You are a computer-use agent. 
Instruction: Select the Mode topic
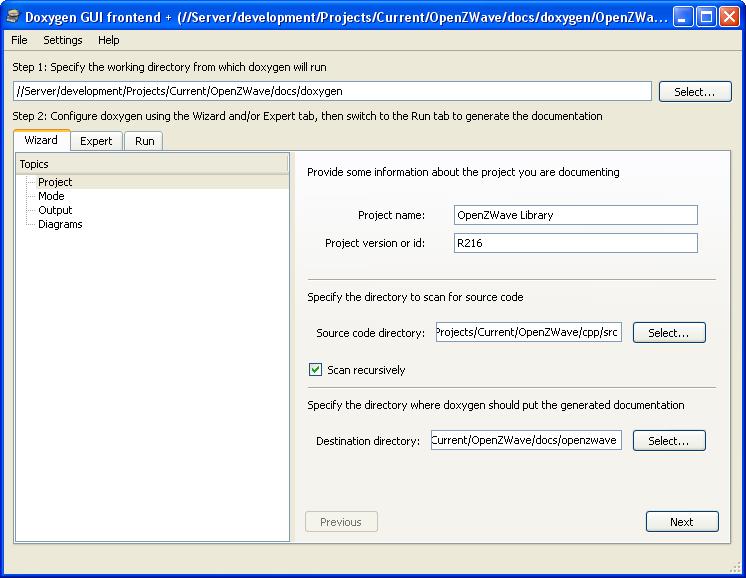51,196
